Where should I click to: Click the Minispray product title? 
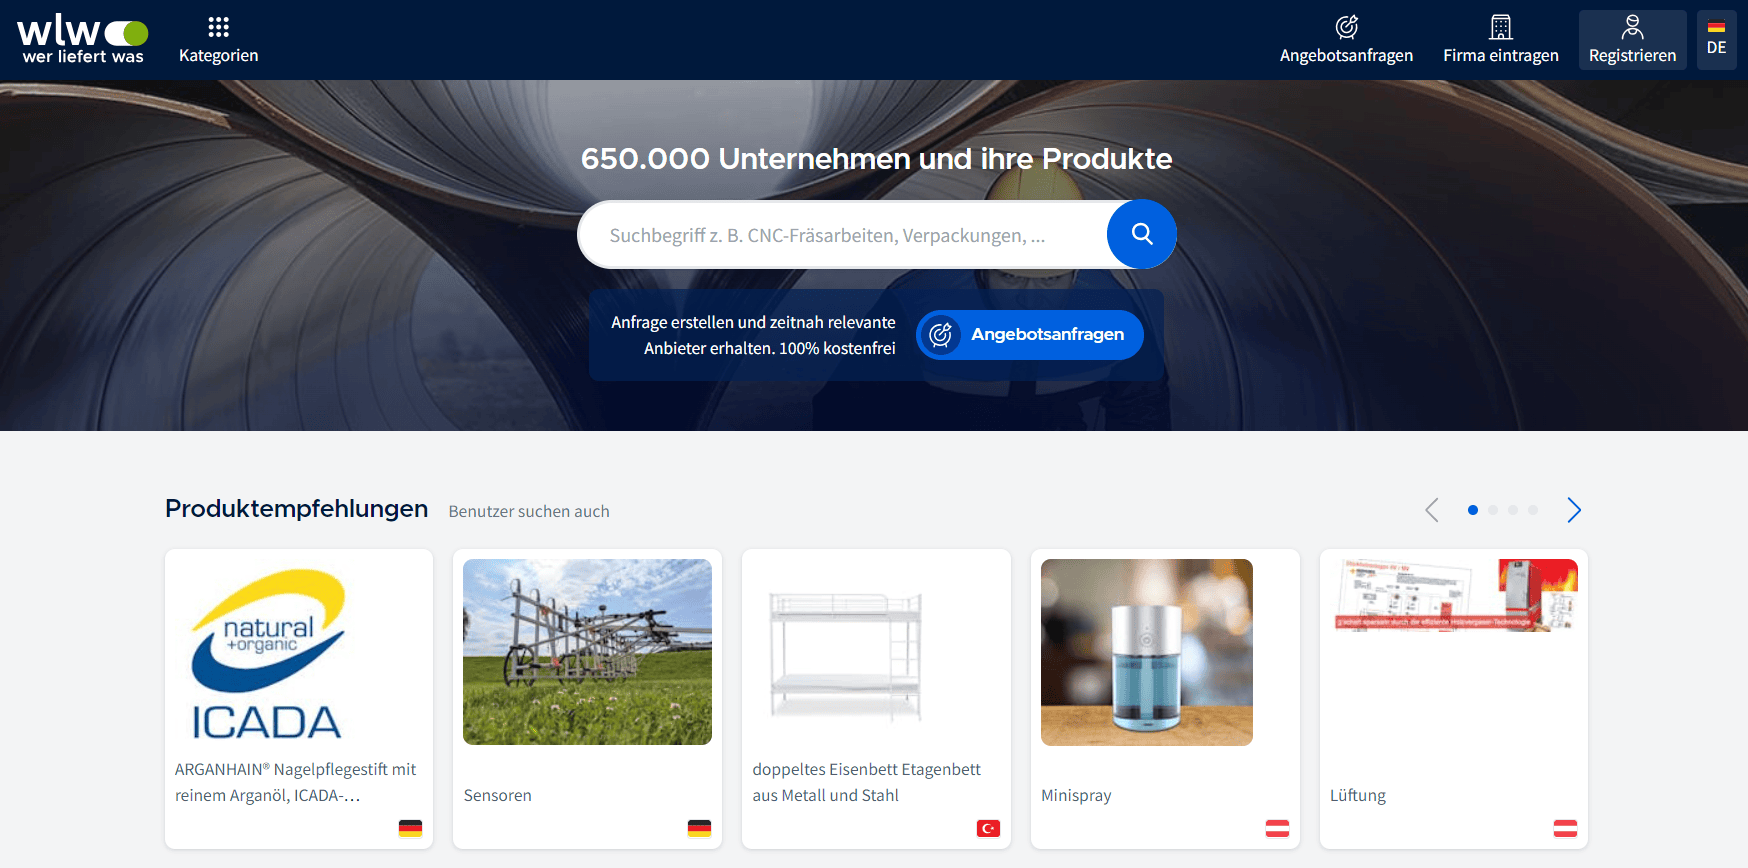[1076, 795]
